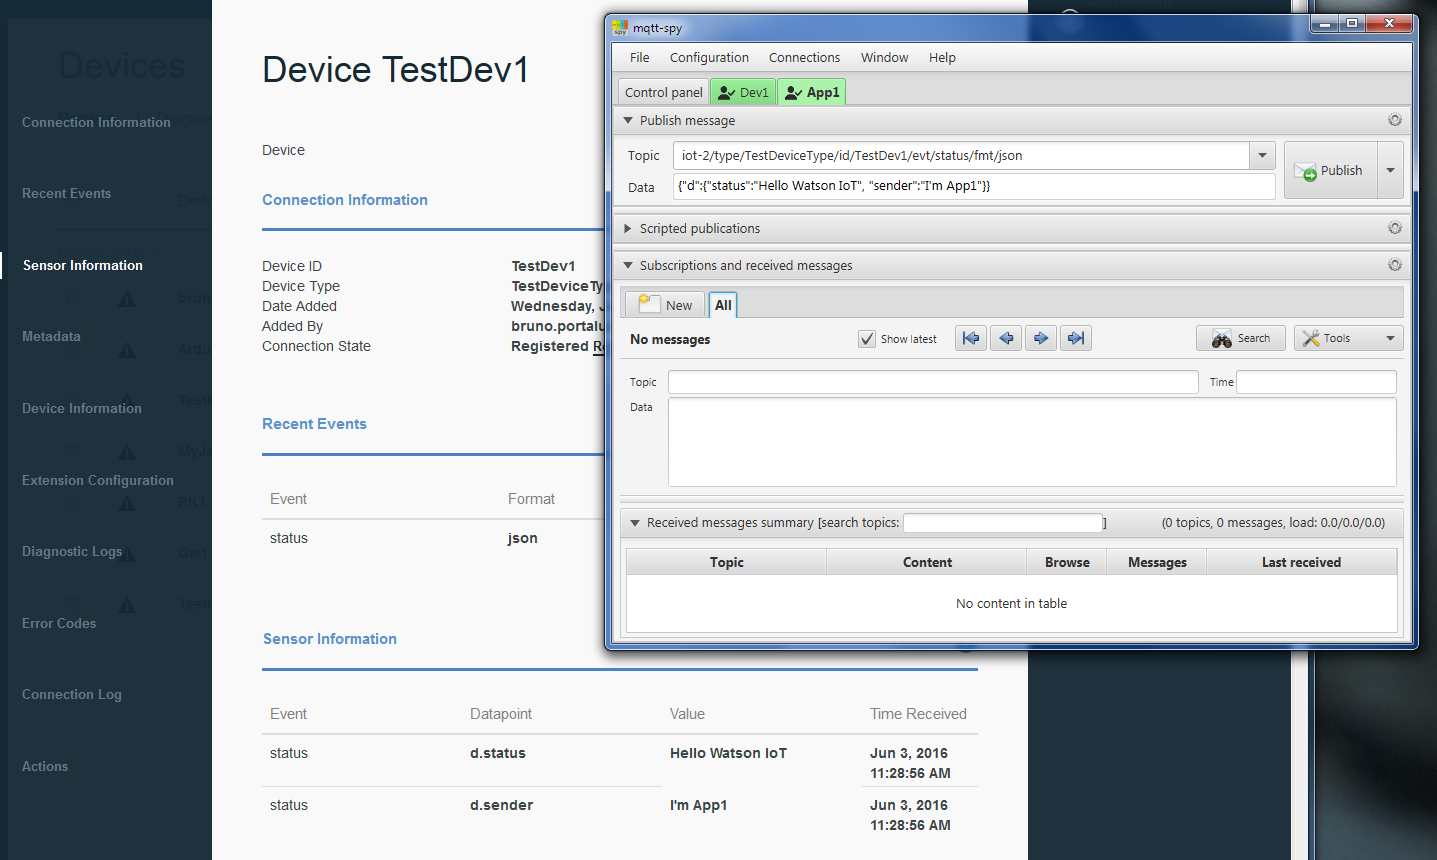Collapse the Publish message section

(628, 120)
